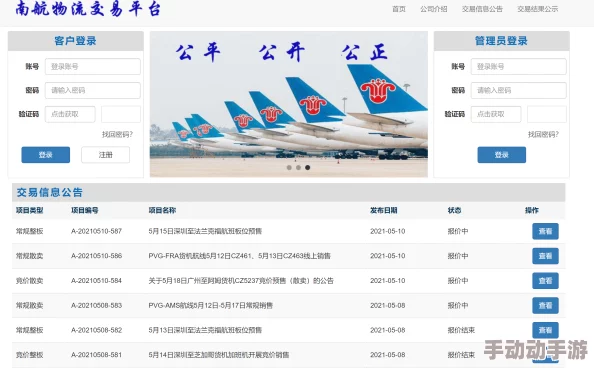Focus the admin login 账号 field
This screenshot has width=594, height=368.
(x=519, y=67)
